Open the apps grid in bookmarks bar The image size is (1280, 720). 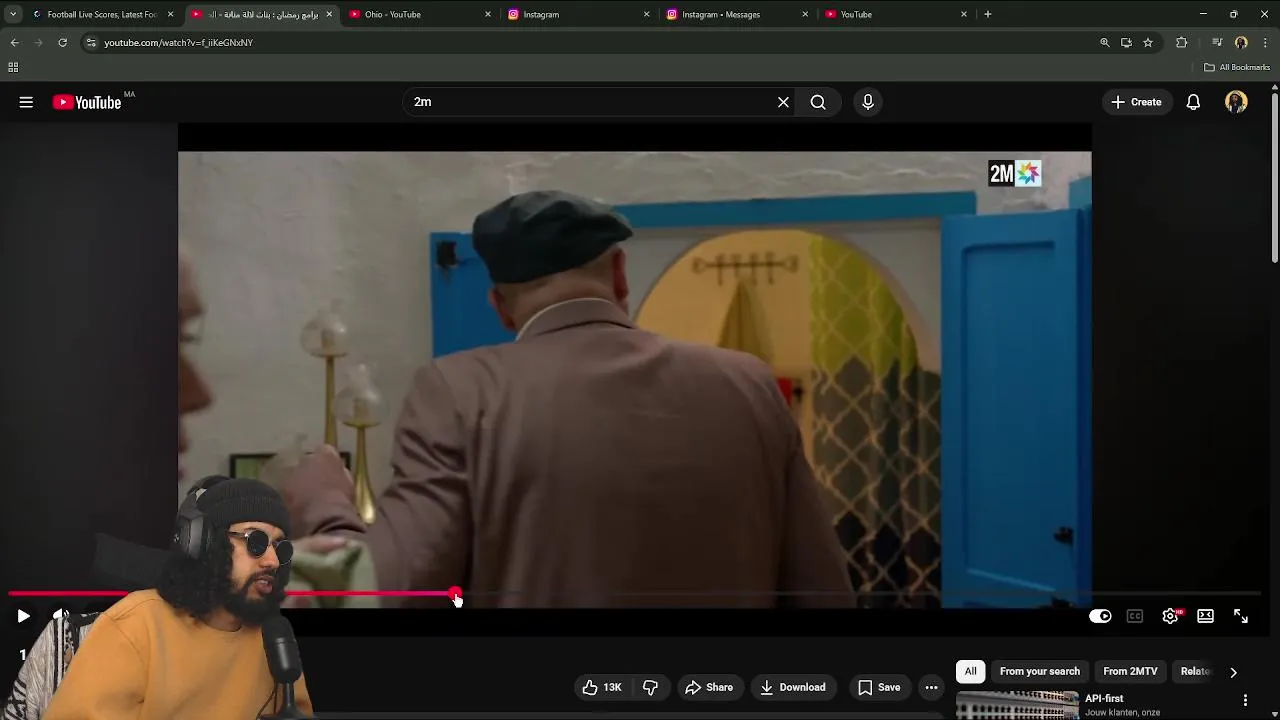pos(13,67)
